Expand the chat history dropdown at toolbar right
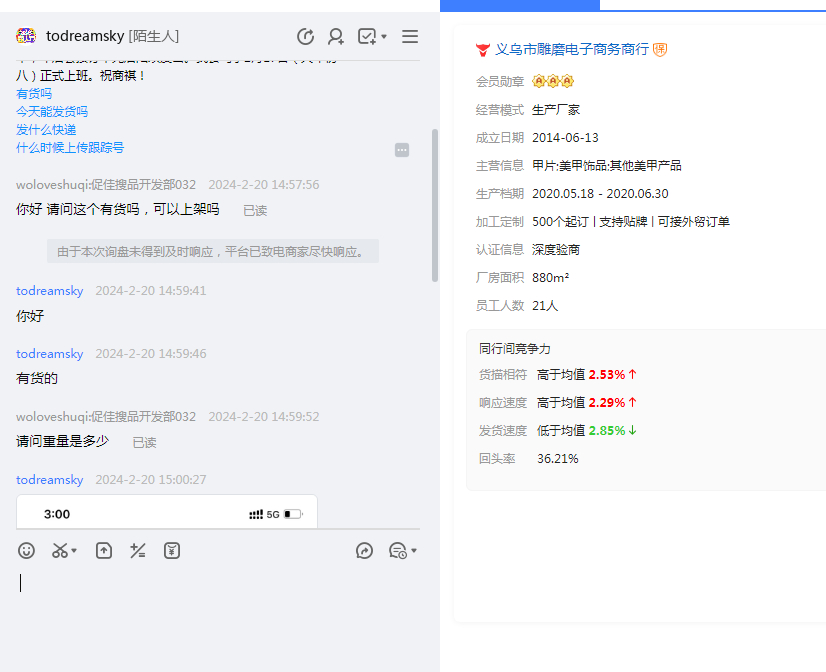This screenshot has width=826, height=672. pyautogui.click(x=414, y=551)
